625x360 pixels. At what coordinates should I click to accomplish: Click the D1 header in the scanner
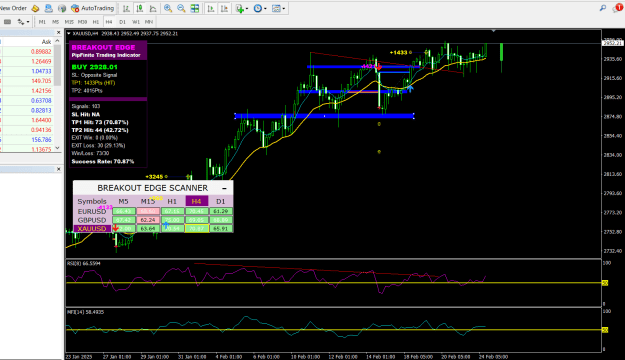coord(220,201)
